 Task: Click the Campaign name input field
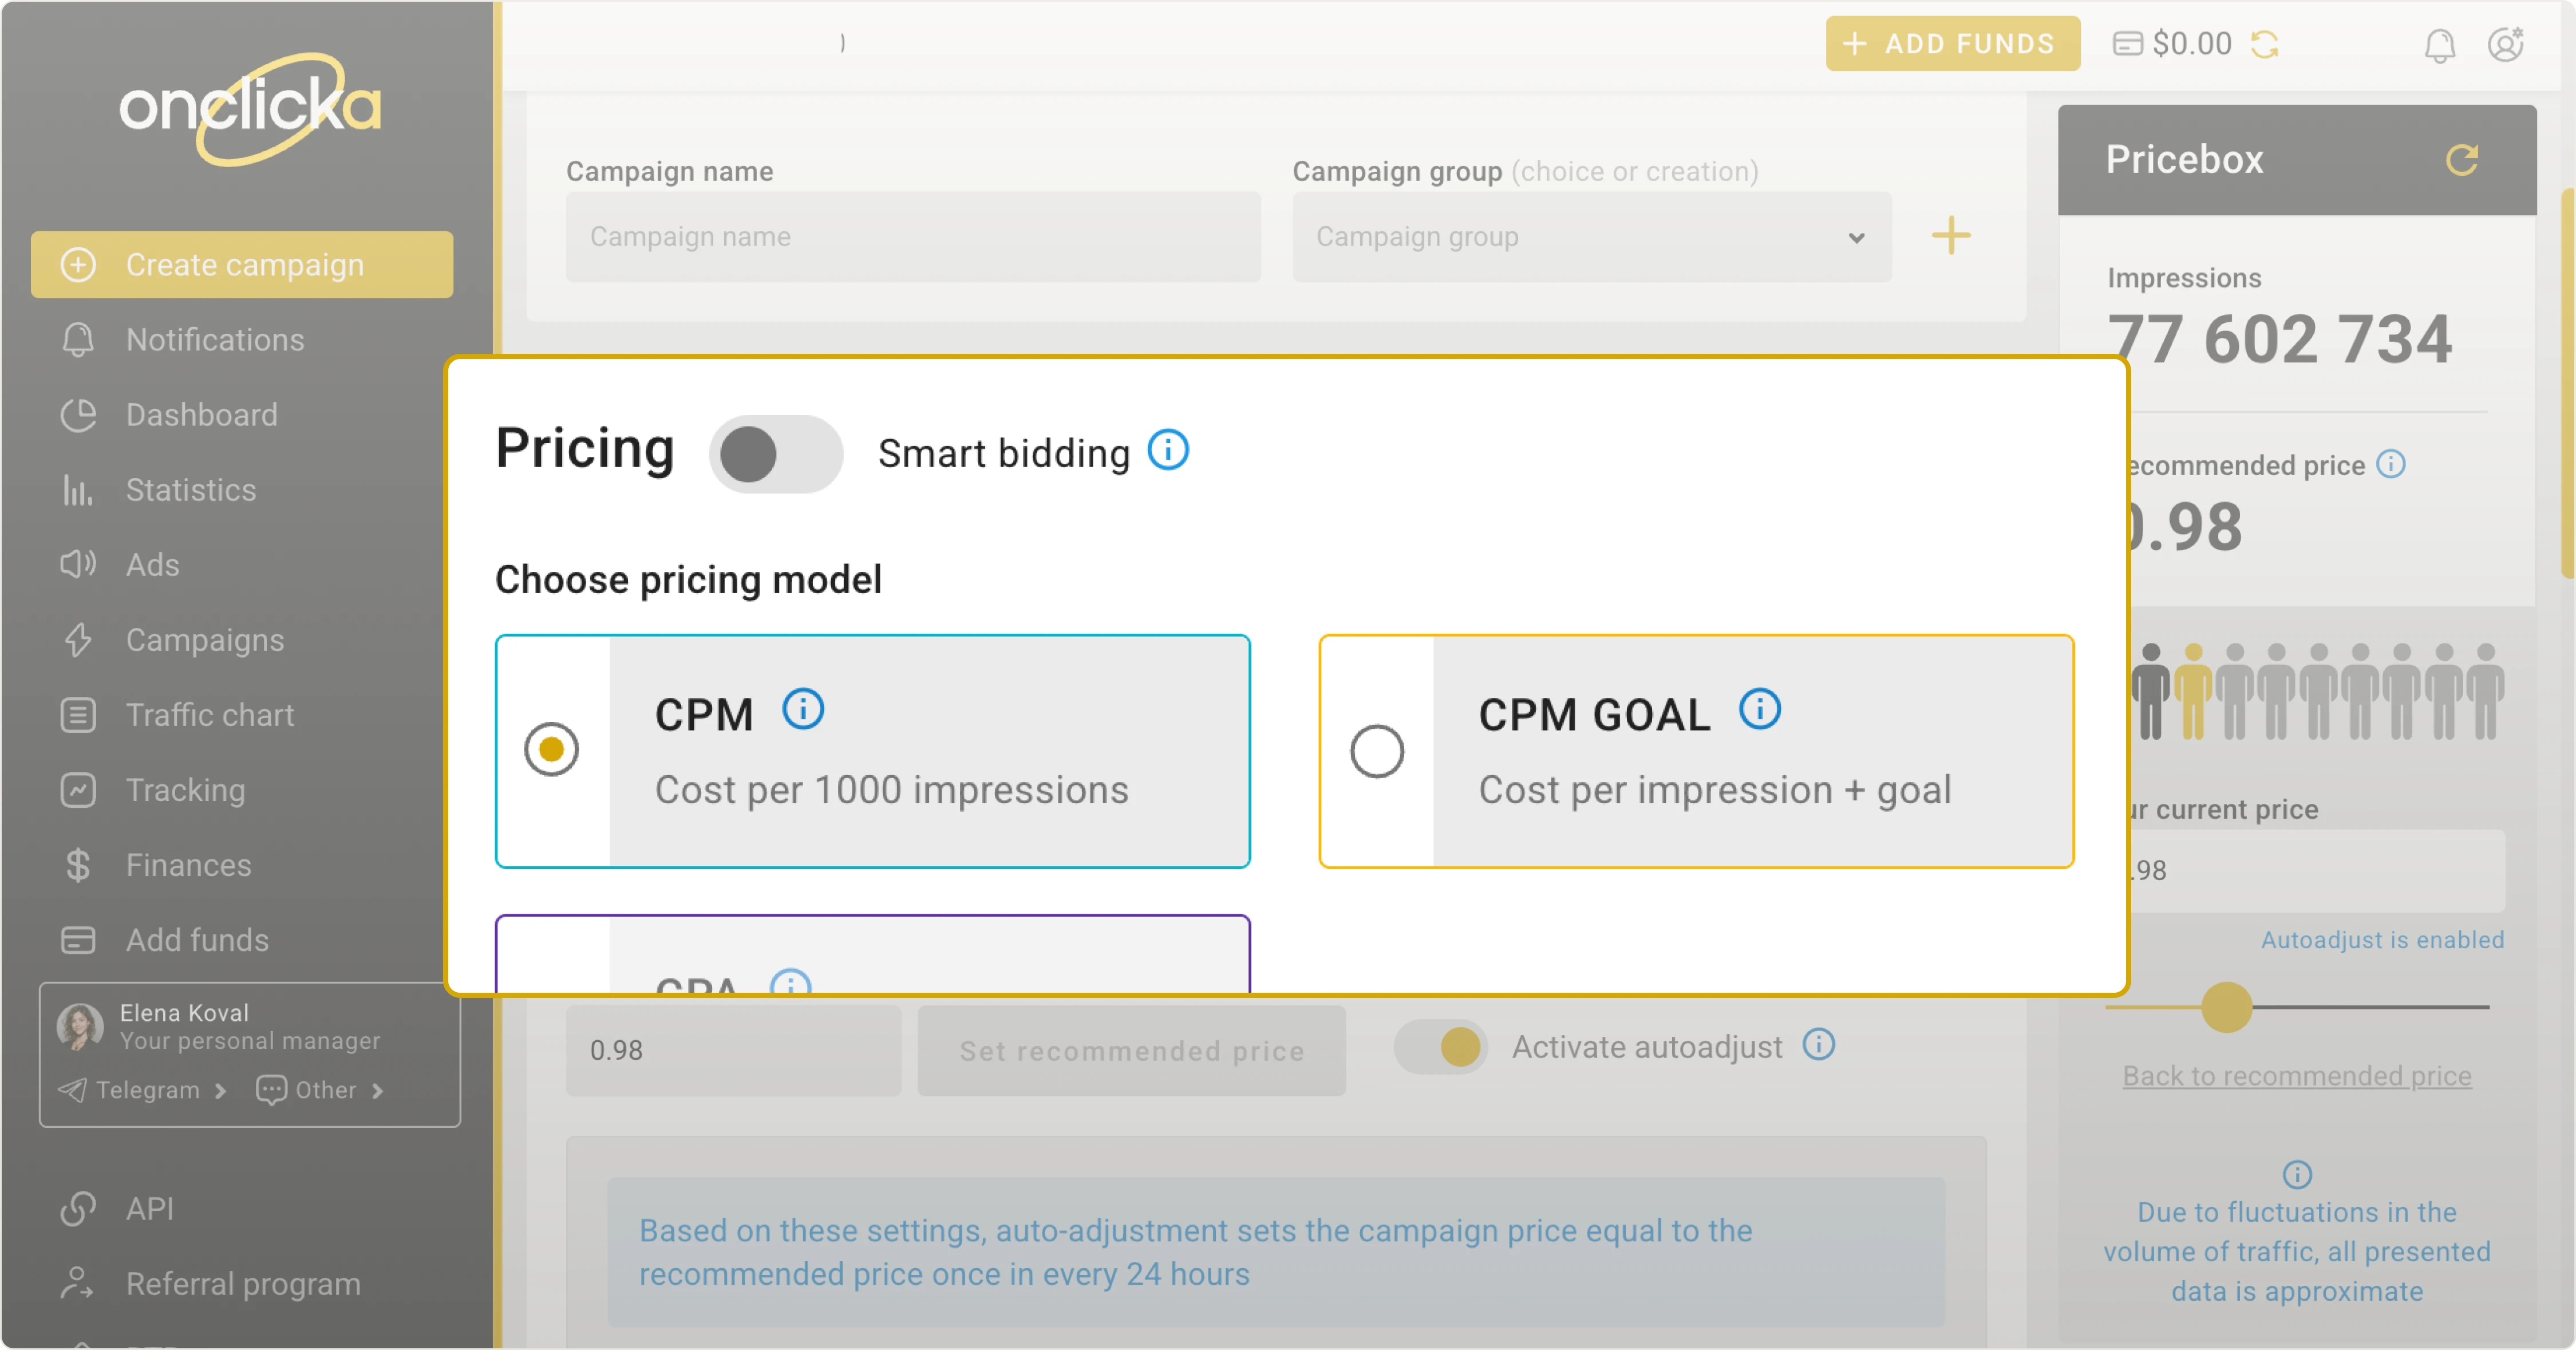coord(913,237)
